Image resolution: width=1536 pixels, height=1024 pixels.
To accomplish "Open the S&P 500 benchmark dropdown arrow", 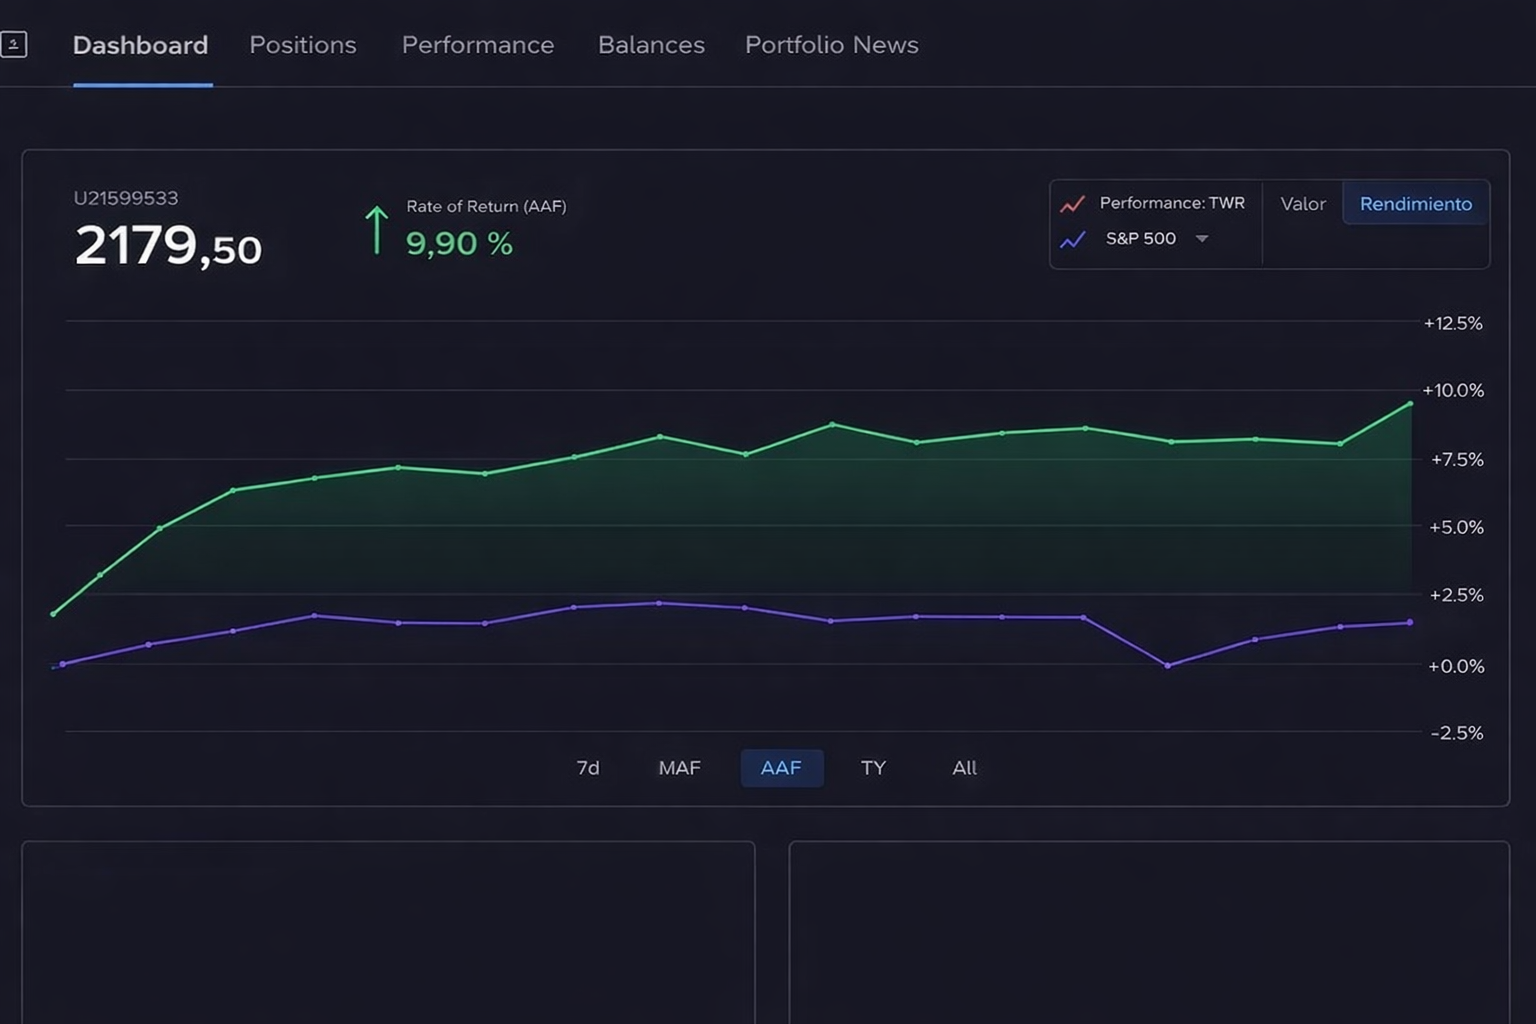I will point(1202,239).
